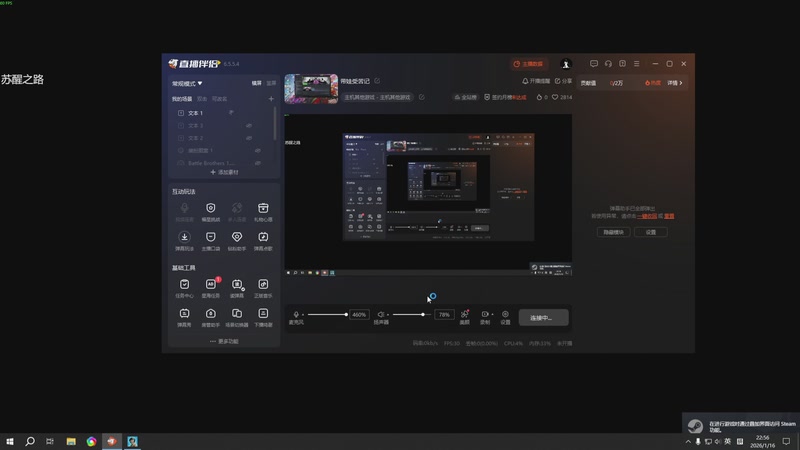
Task: Click the 460% microphone value box
Action: 359,315
